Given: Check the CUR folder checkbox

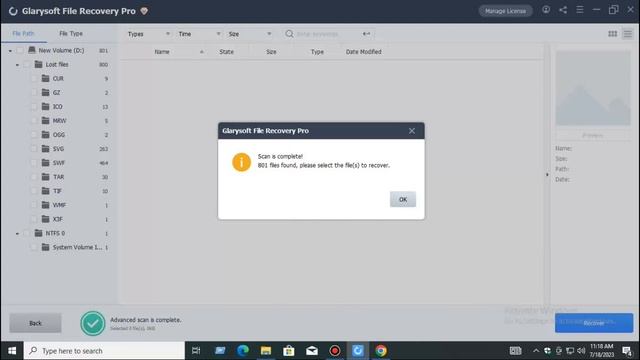Looking at the screenshot, I should pos(34,78).
